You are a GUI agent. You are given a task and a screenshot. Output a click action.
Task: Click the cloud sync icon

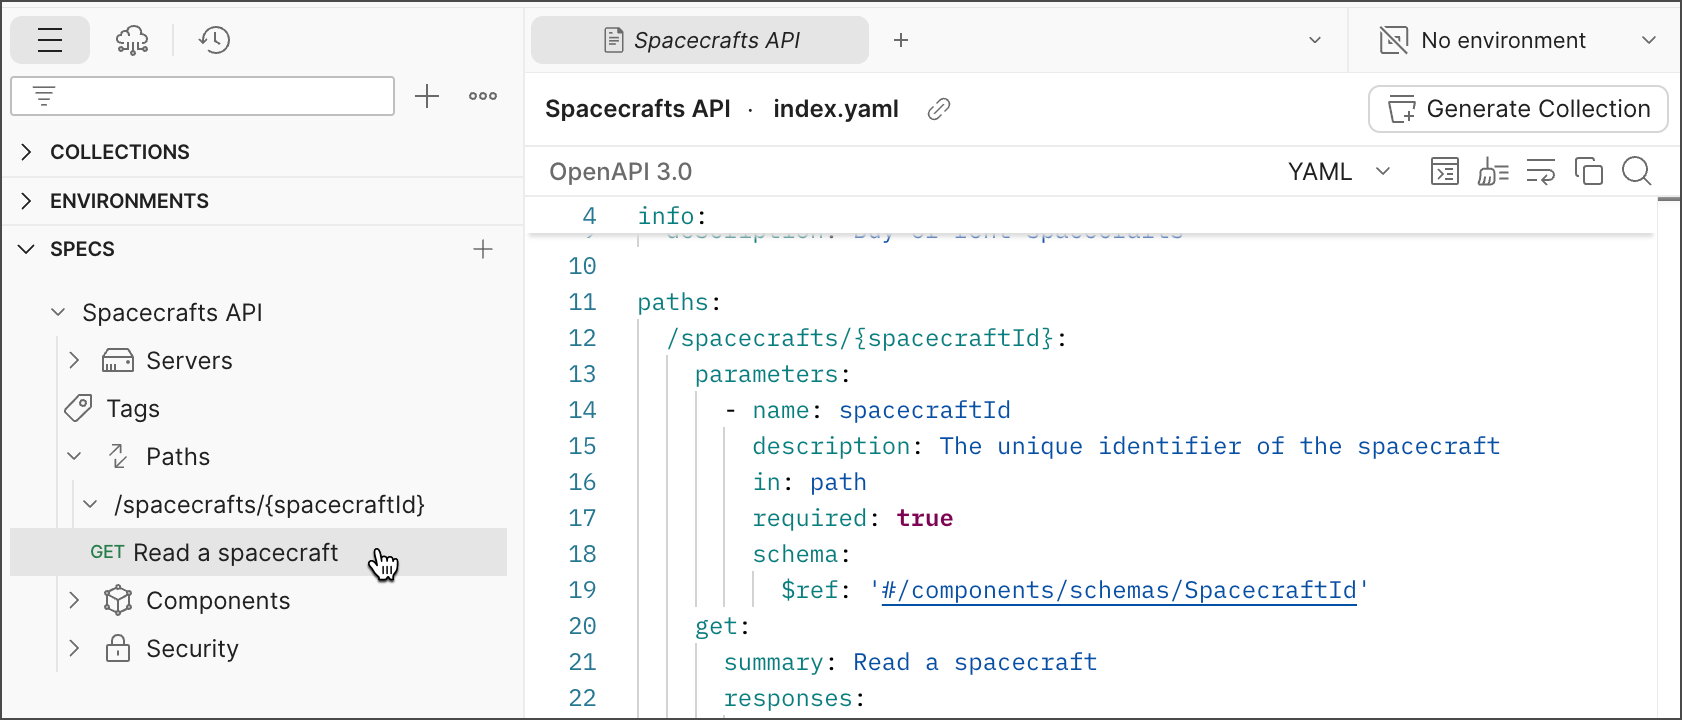click(x=132, y=40)
